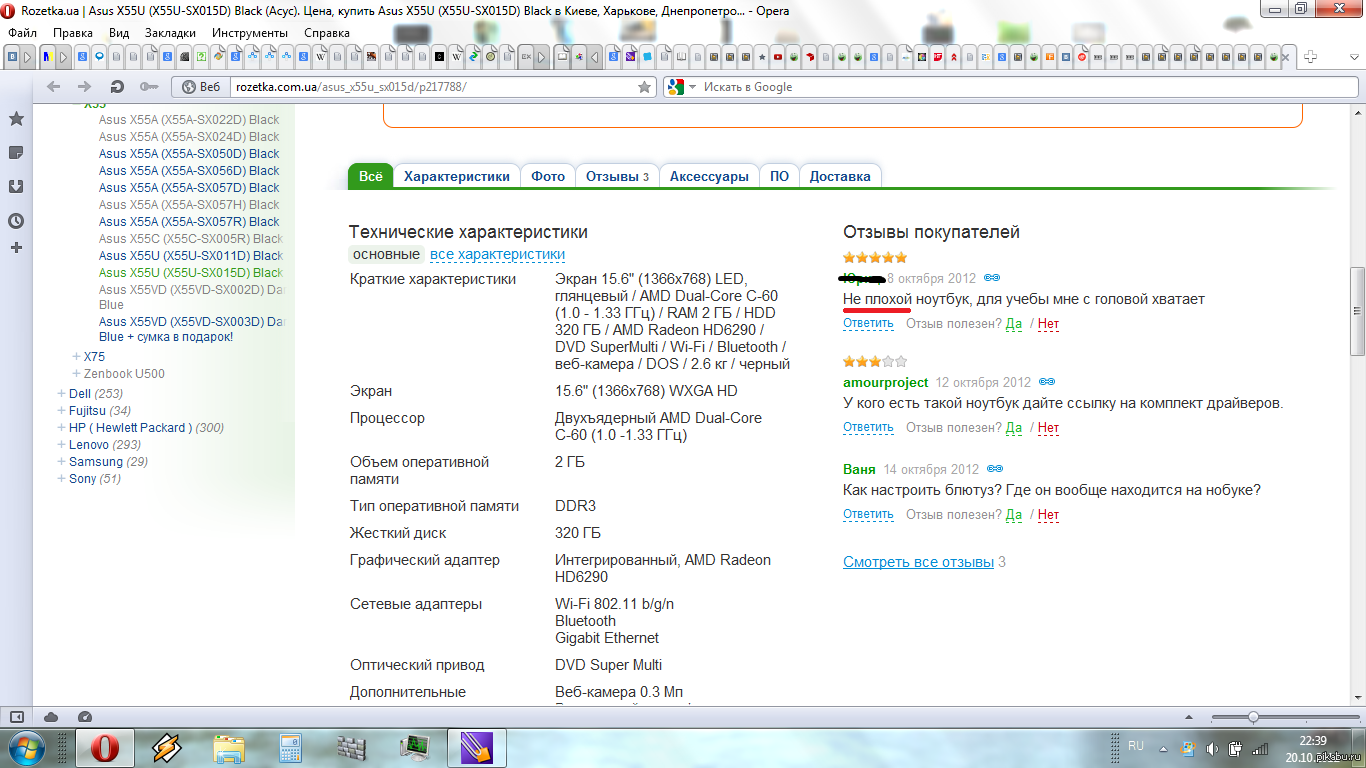Click the Reload page button
Screen dimensions: 1366x768
click(x=117, y=87)
